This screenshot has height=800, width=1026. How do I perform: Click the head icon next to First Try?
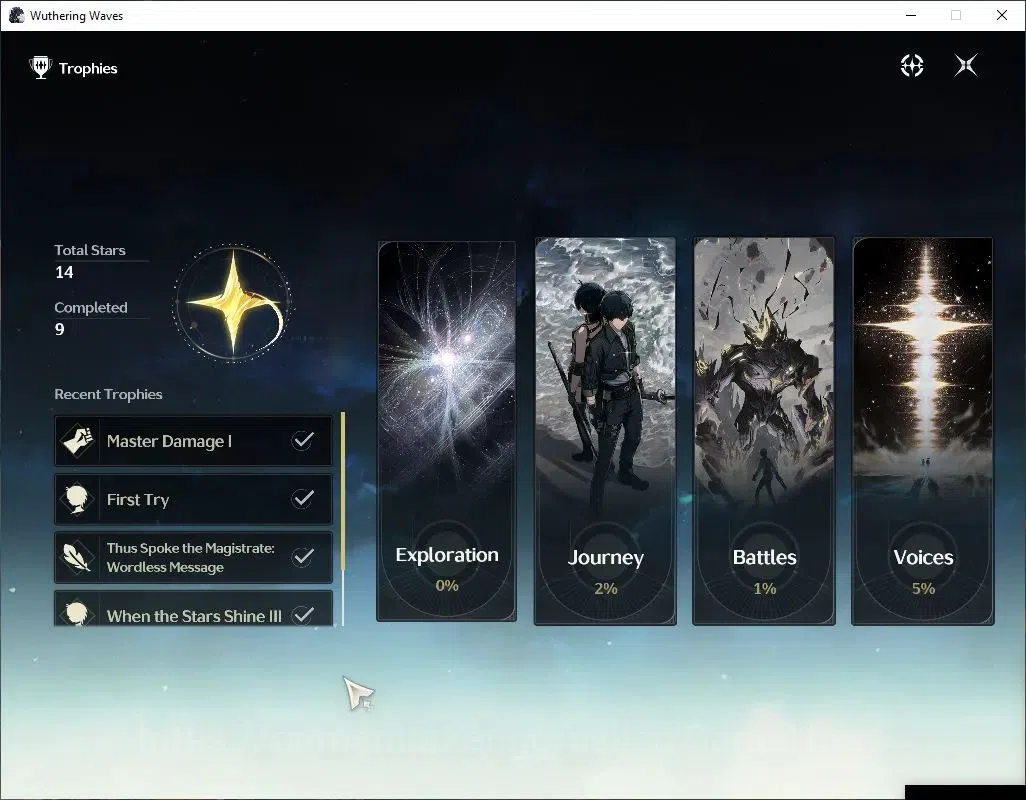click(x=77, y=499)
